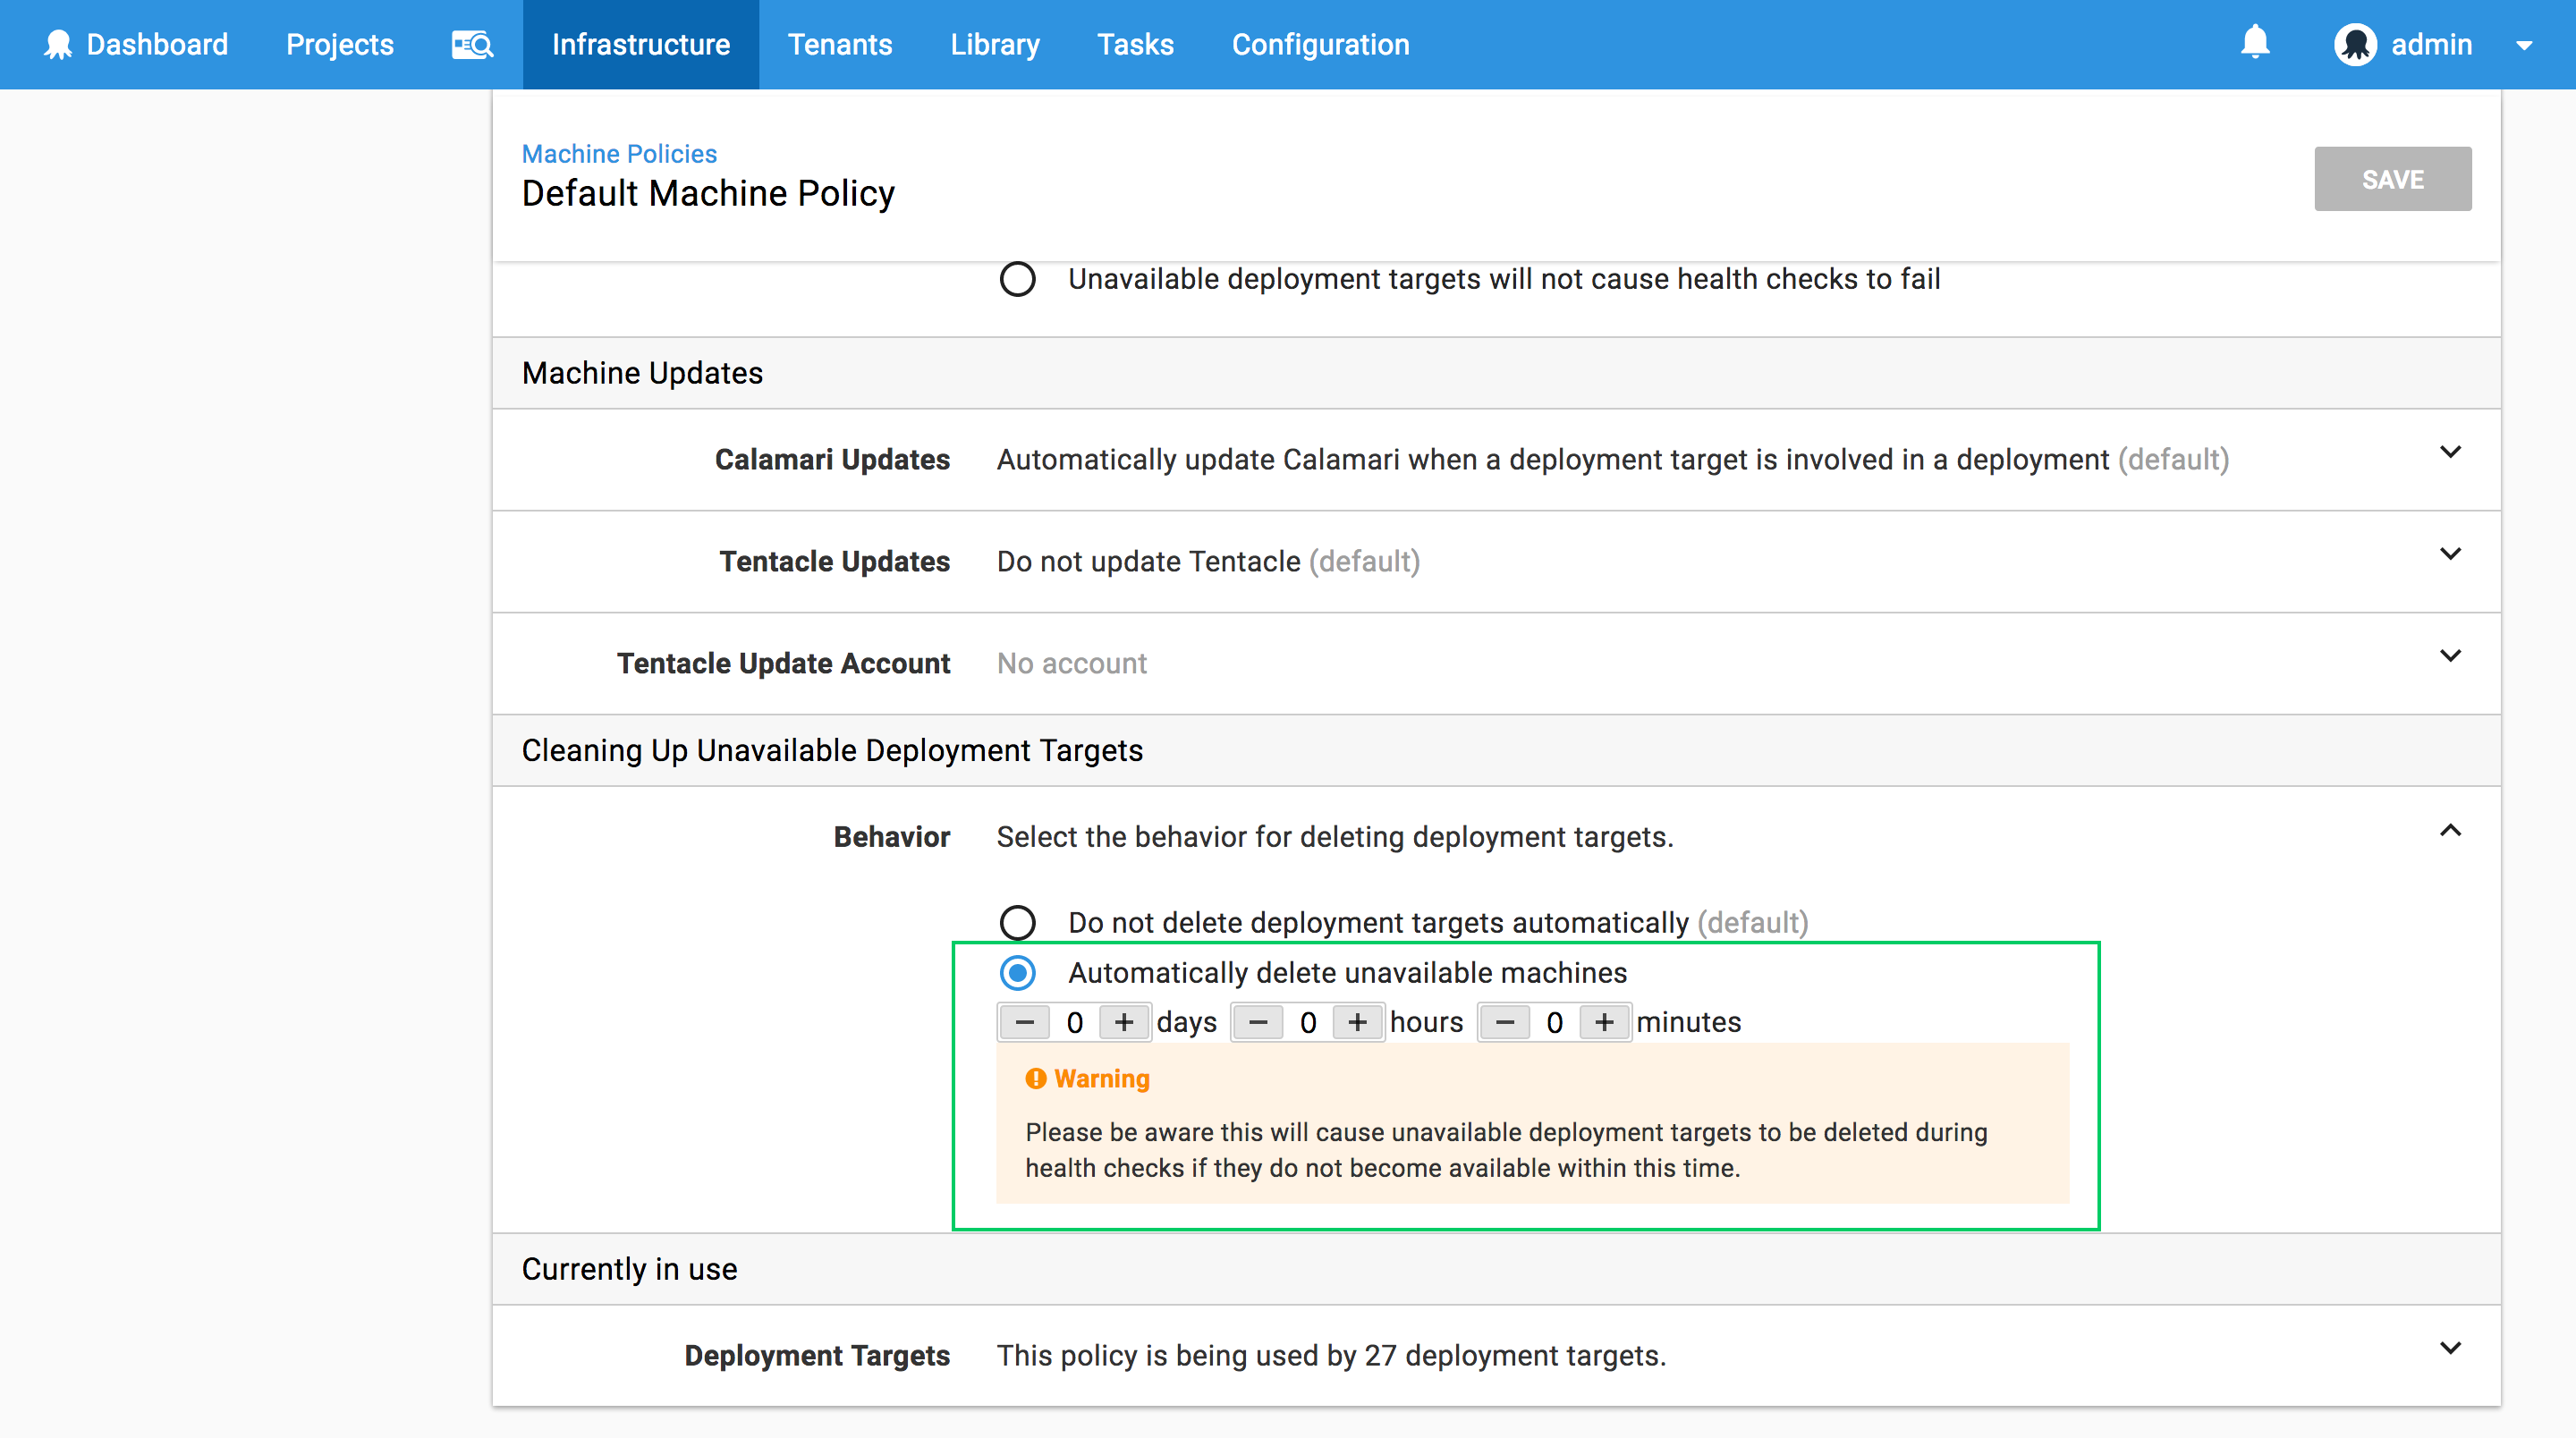Open the notifications bell
Image resolution: width=2576 pixels, height=1438 pixels.
tap(2254, 43)
